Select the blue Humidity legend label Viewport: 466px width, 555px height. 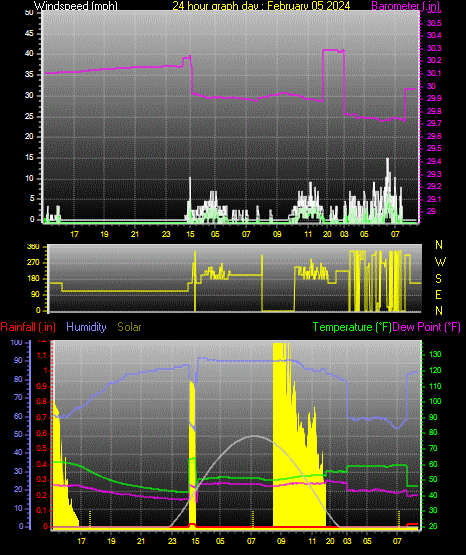click(86, 327)
